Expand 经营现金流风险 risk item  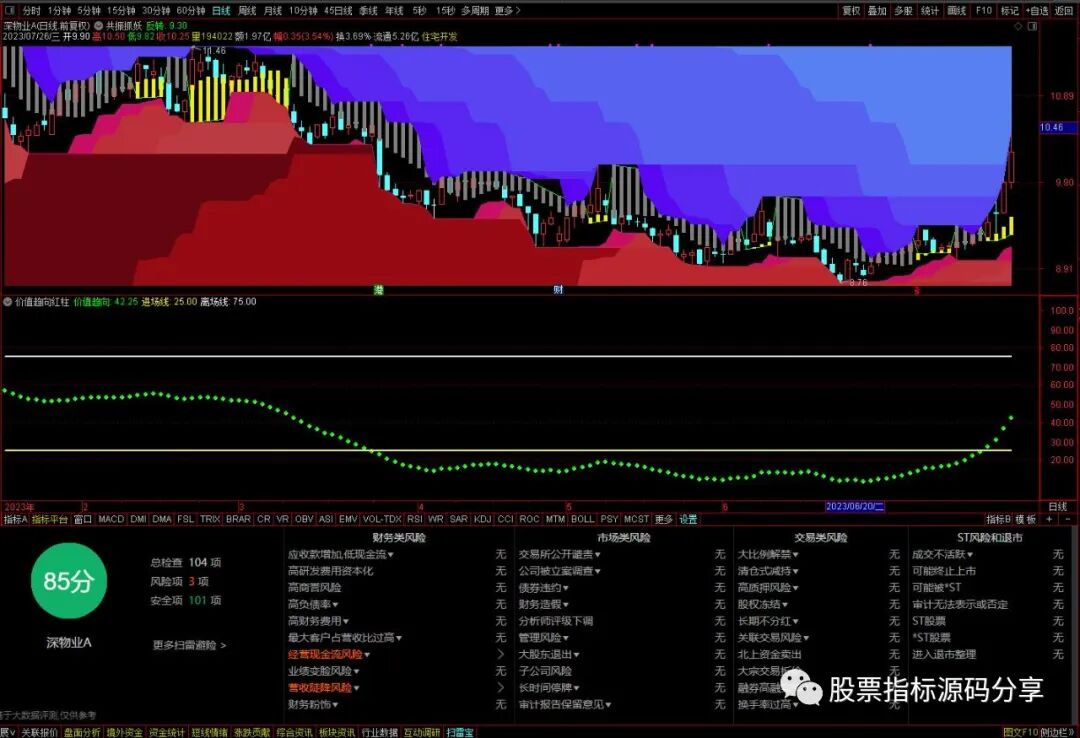pyautogui.click(x=329, y=654)
